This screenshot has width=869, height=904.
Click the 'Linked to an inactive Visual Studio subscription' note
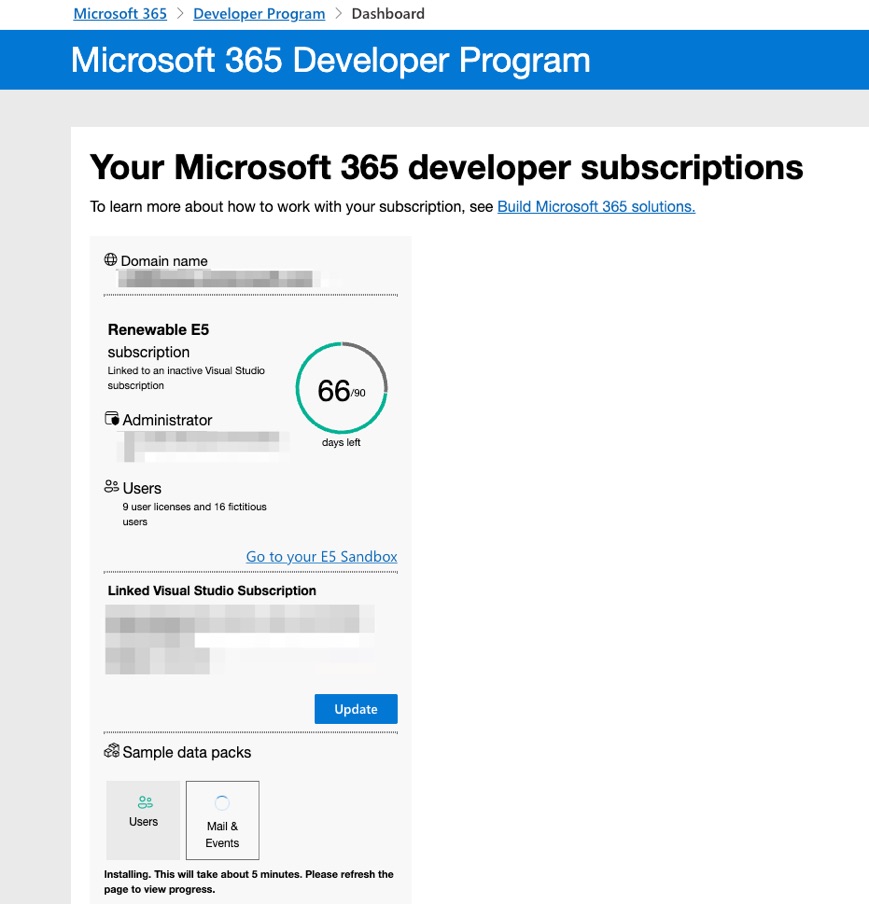point(186,378)
